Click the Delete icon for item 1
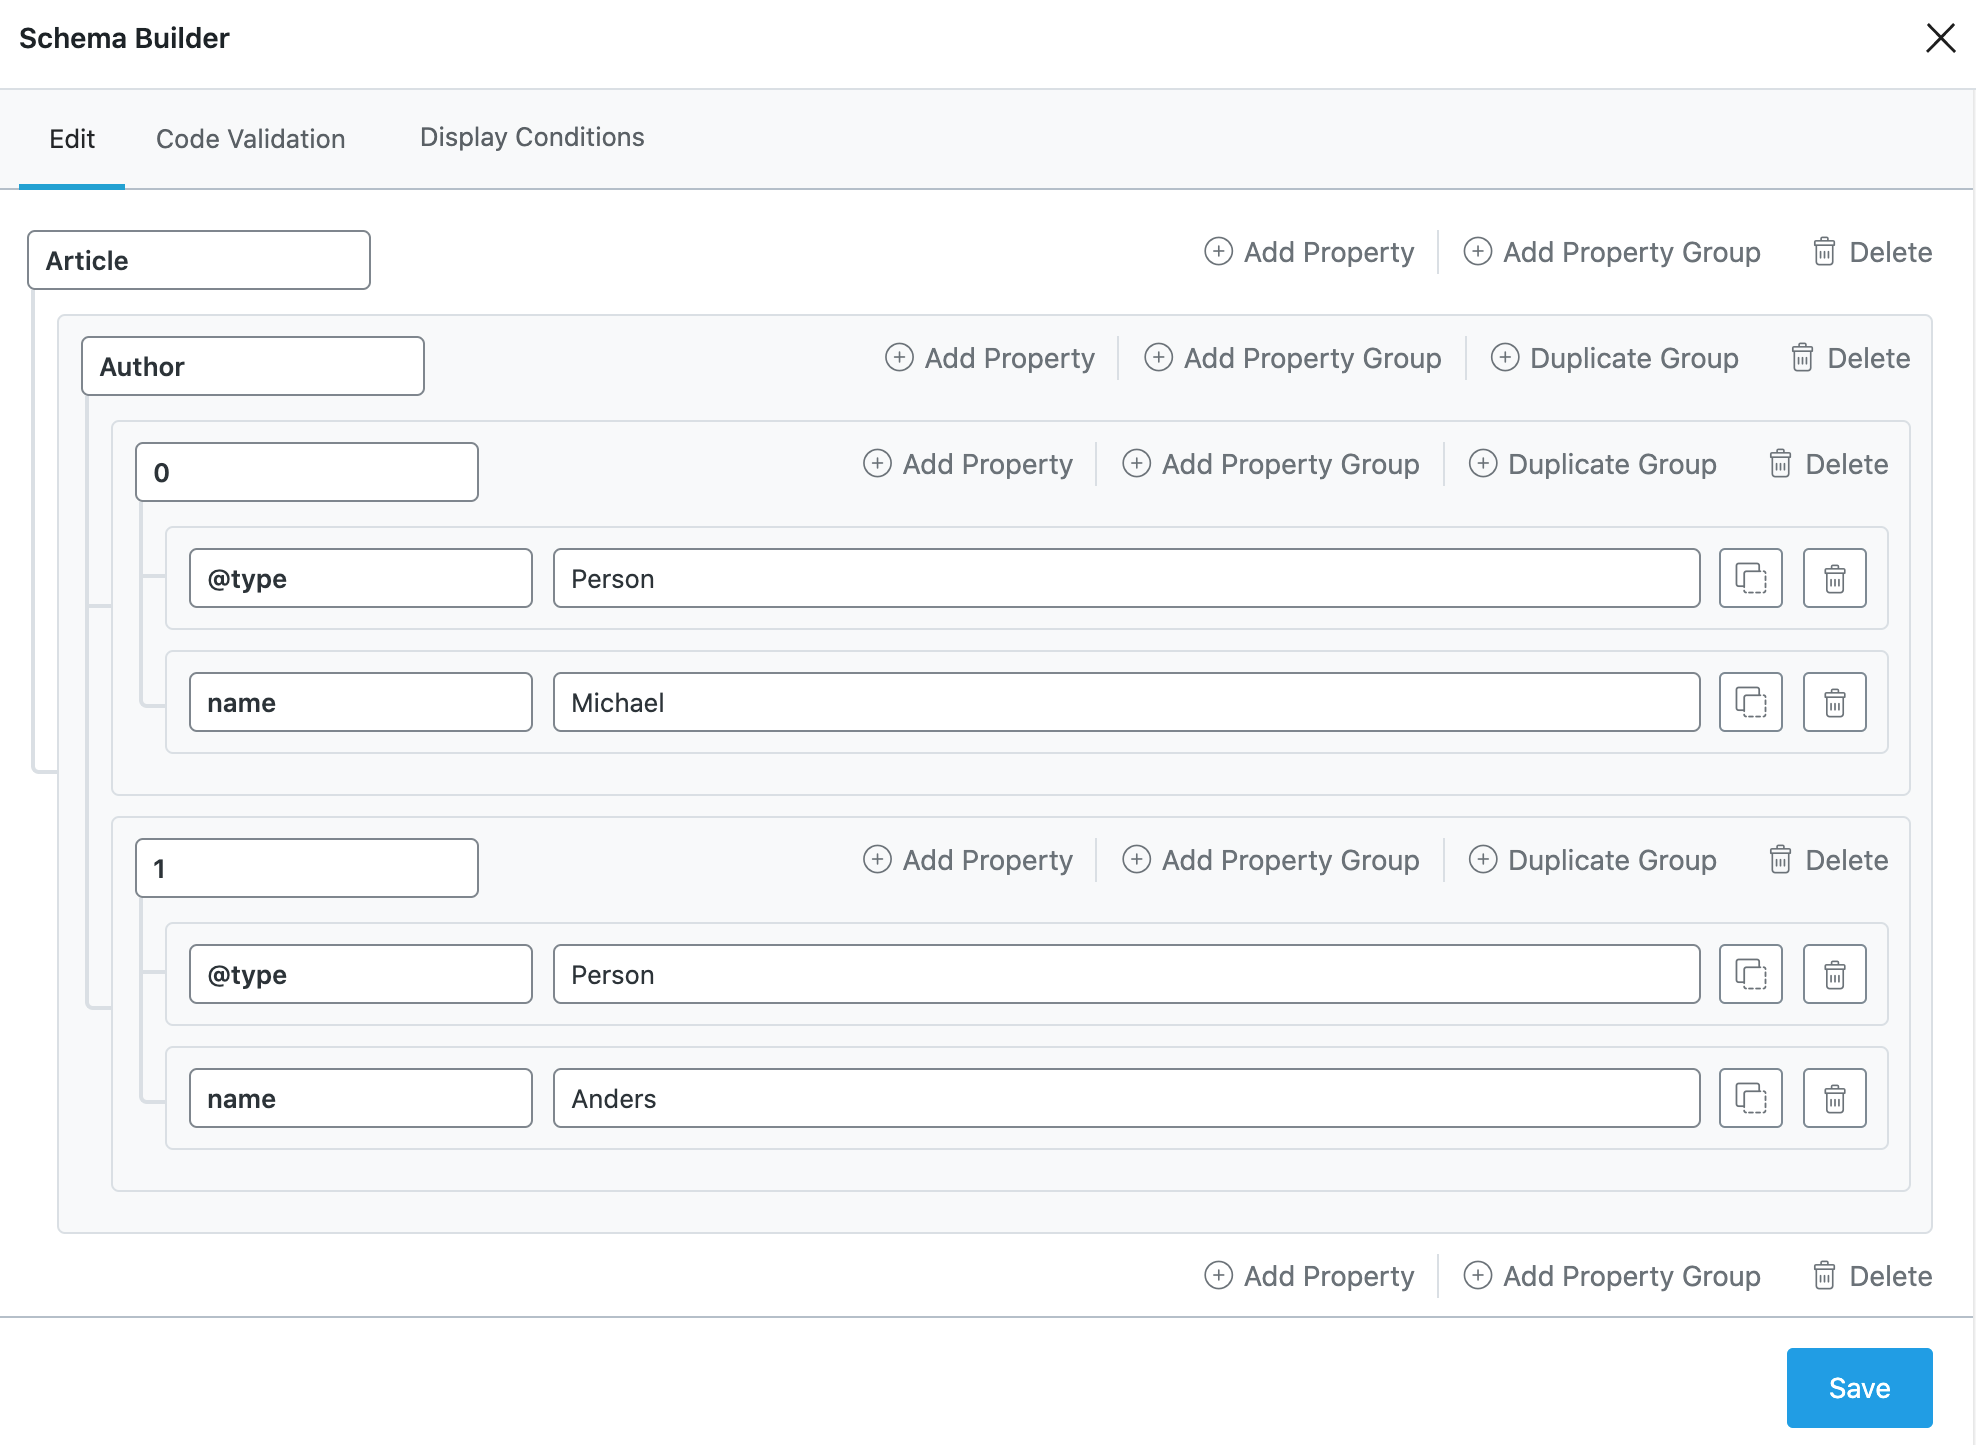The image size is (1976, 1445). [x=1780, y=861]
